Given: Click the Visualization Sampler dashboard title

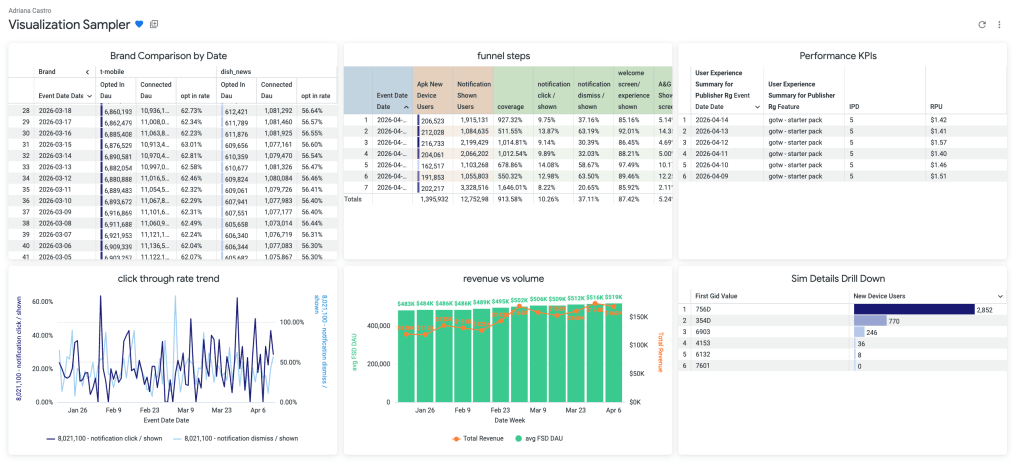Looking at the screenshot, I should [69, 24].
